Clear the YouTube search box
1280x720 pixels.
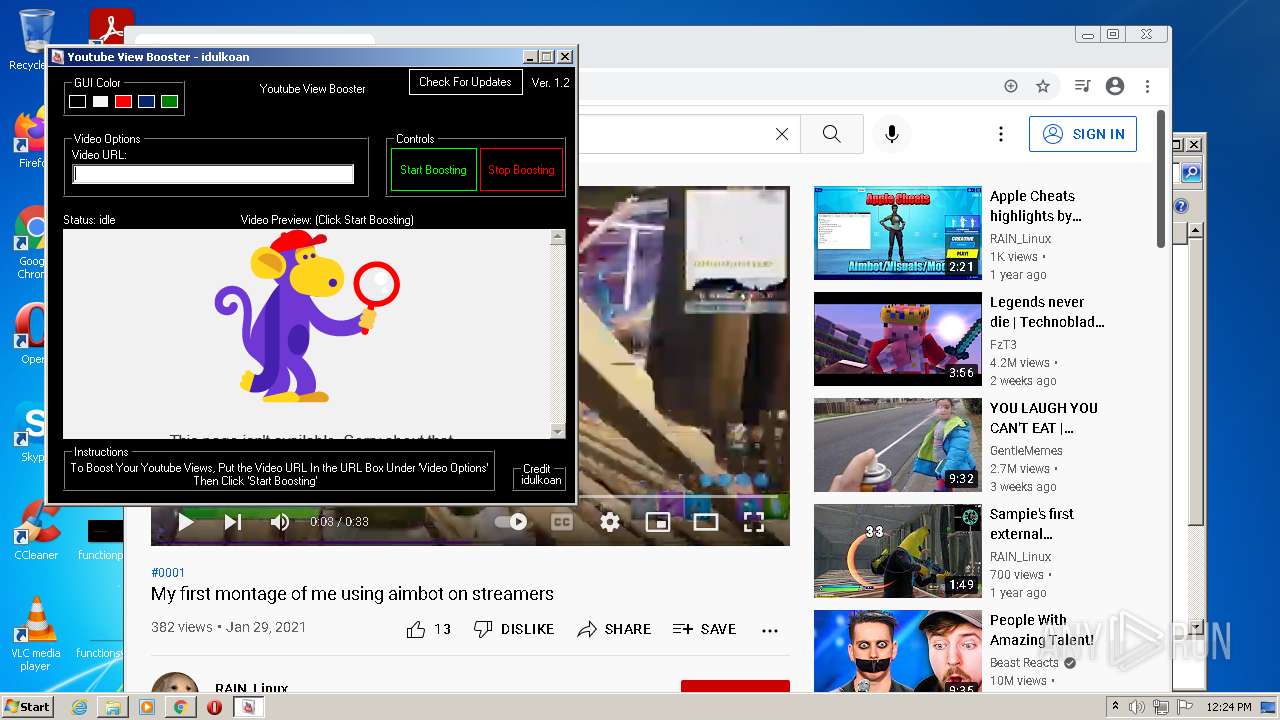(x=782, y=134)
